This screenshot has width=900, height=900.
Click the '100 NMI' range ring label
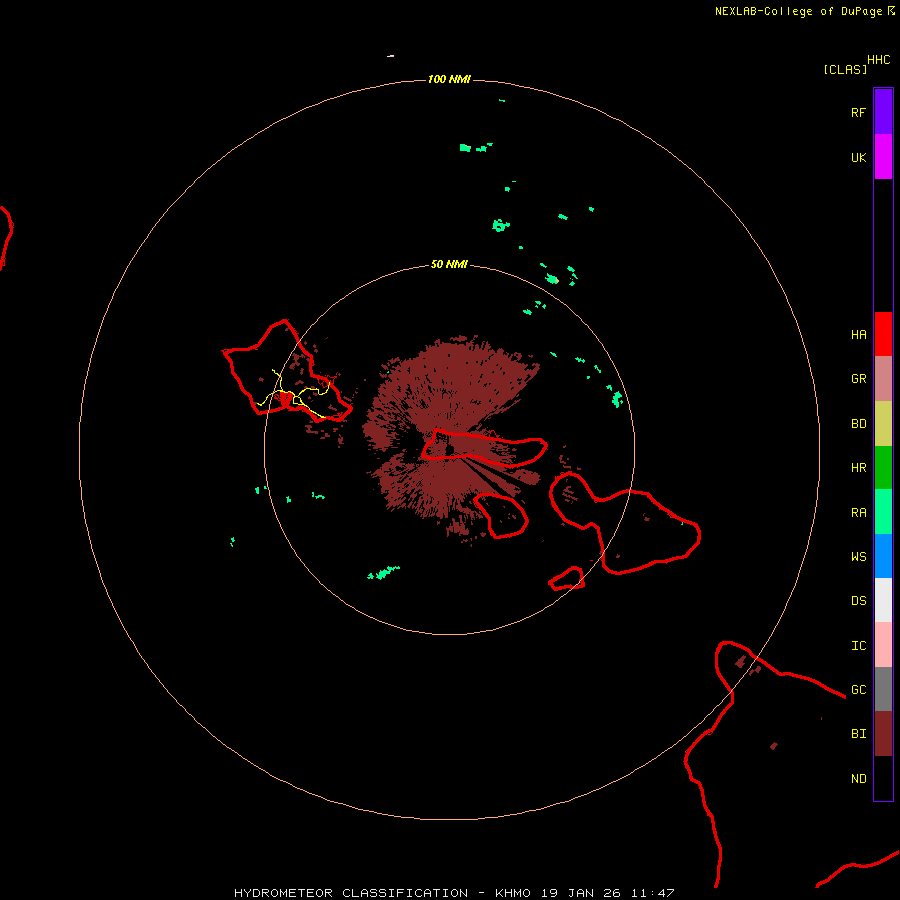point(449,79)
